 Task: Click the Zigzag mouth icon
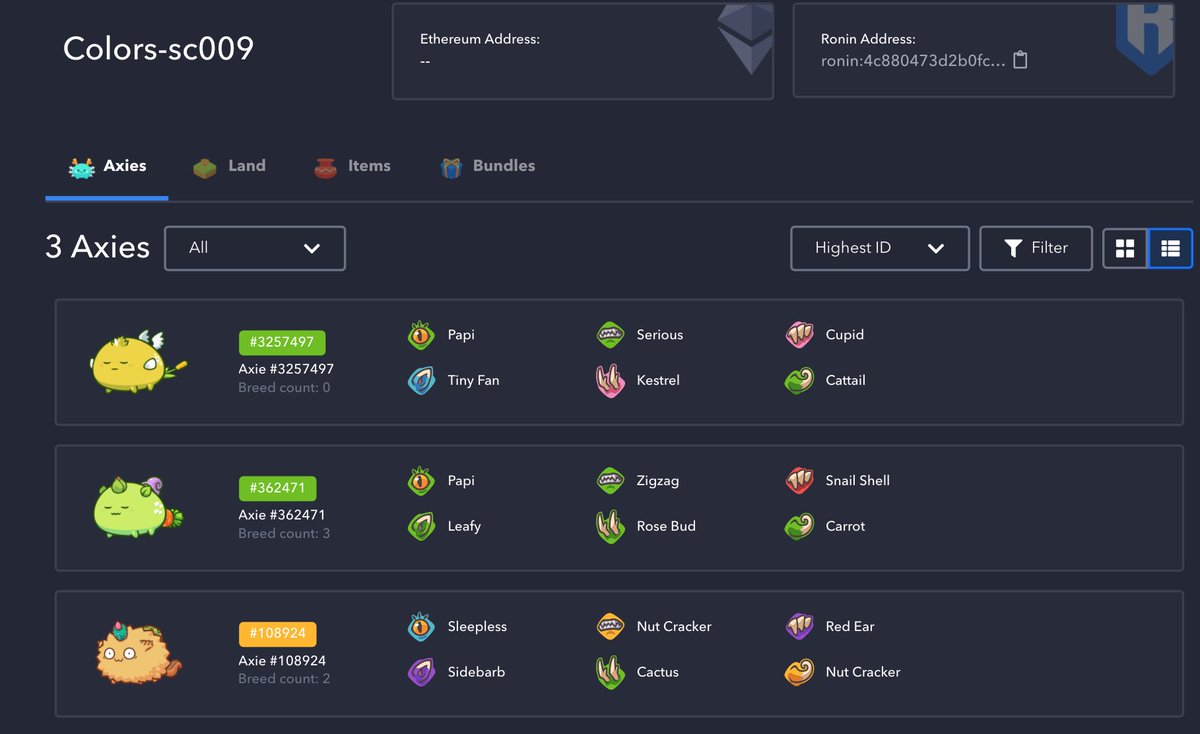point(610,481)
